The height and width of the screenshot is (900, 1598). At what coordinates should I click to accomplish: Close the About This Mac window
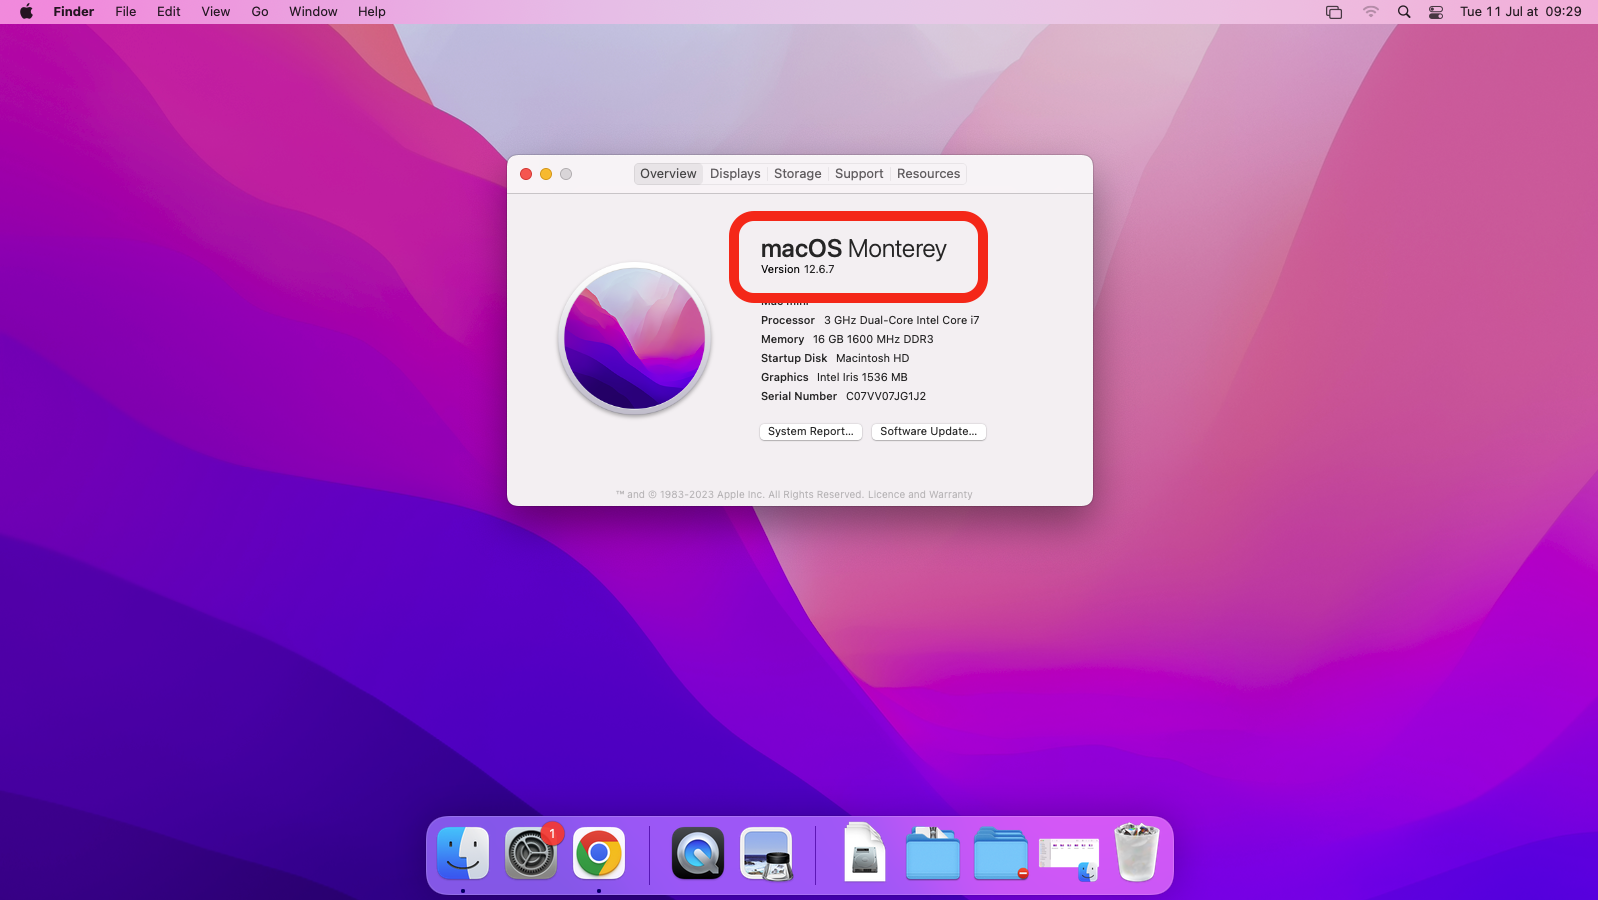pyautogui.click(x=526, y=174)
